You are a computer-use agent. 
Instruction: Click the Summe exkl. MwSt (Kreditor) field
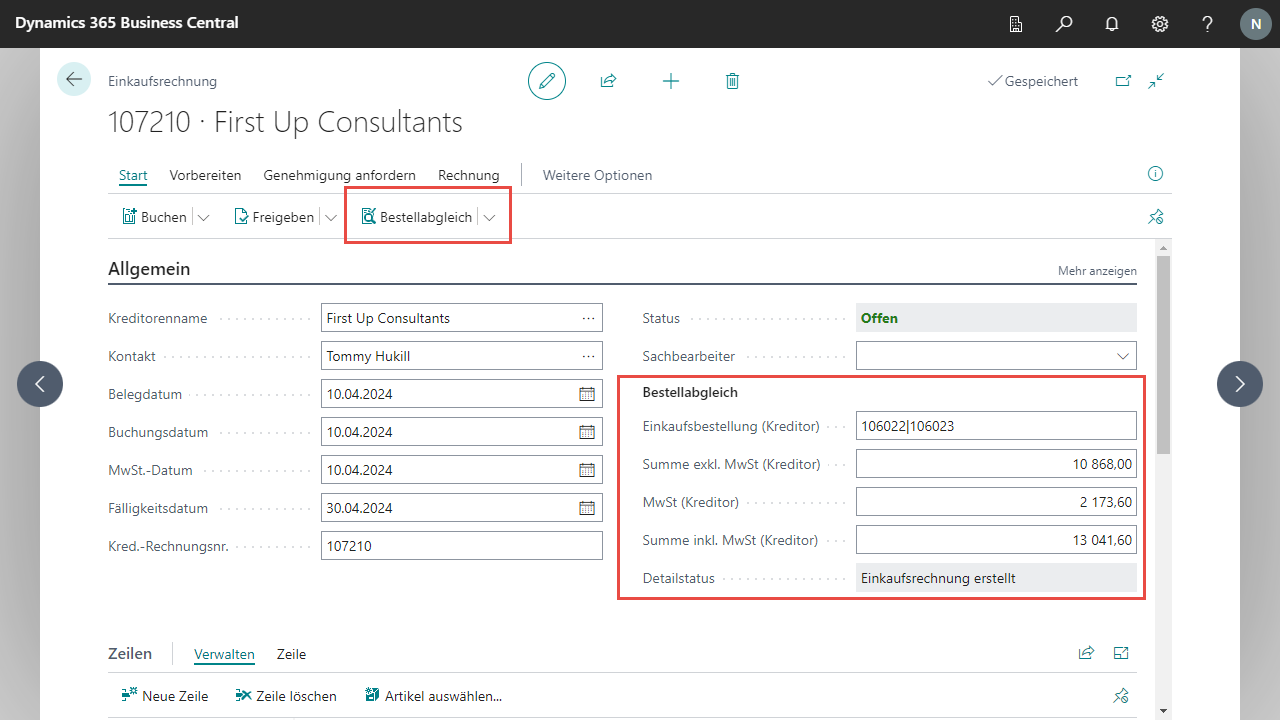click(996, 464)
